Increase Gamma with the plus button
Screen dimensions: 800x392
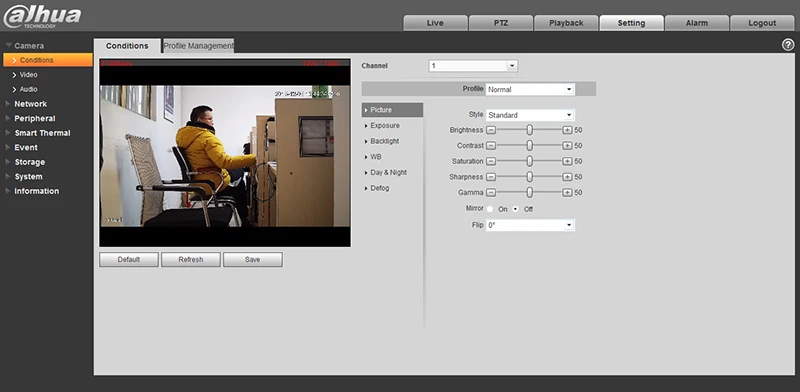coord(567,192)
